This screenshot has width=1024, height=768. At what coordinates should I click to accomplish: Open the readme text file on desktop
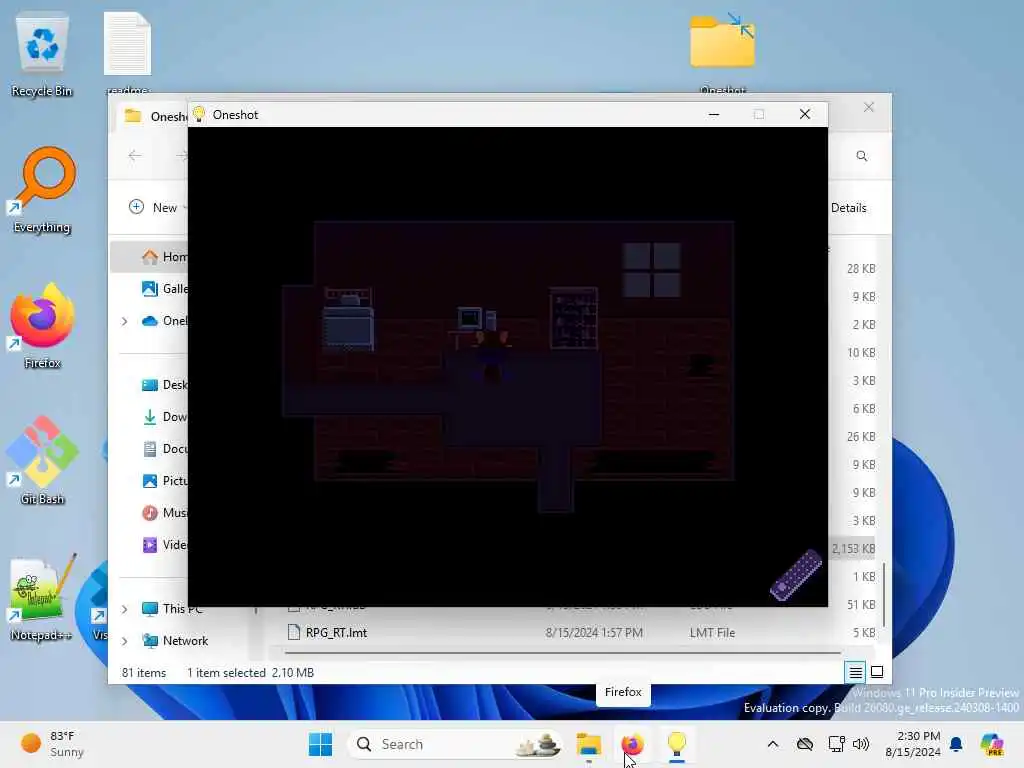(x=127, y=52)
